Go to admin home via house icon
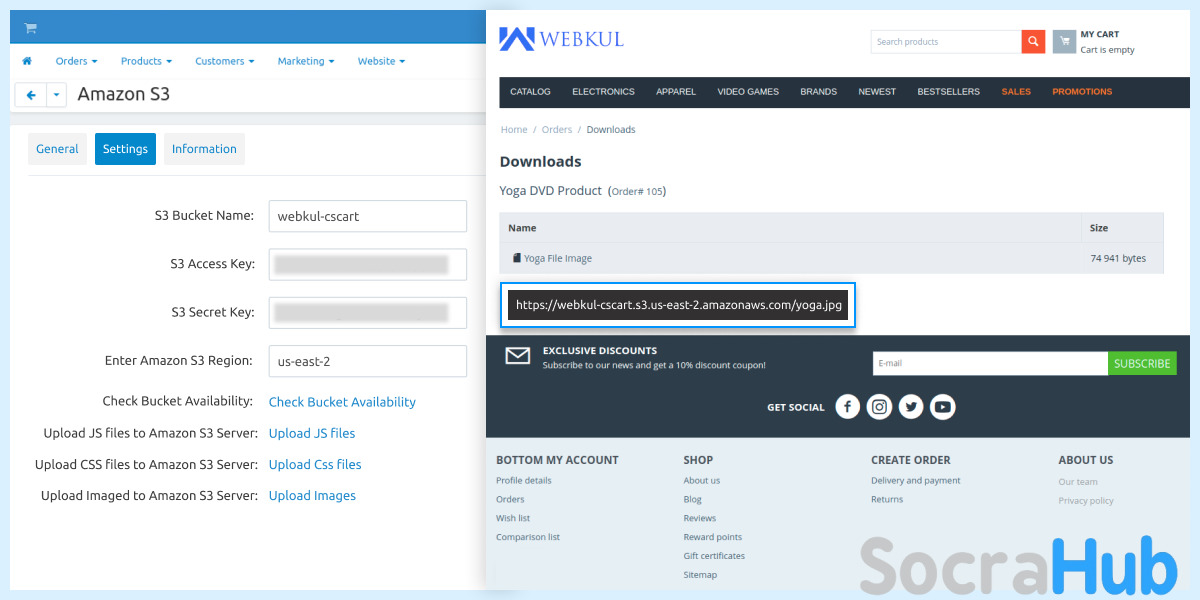Viewport: 1200px width, 600px height. (27, 61)
